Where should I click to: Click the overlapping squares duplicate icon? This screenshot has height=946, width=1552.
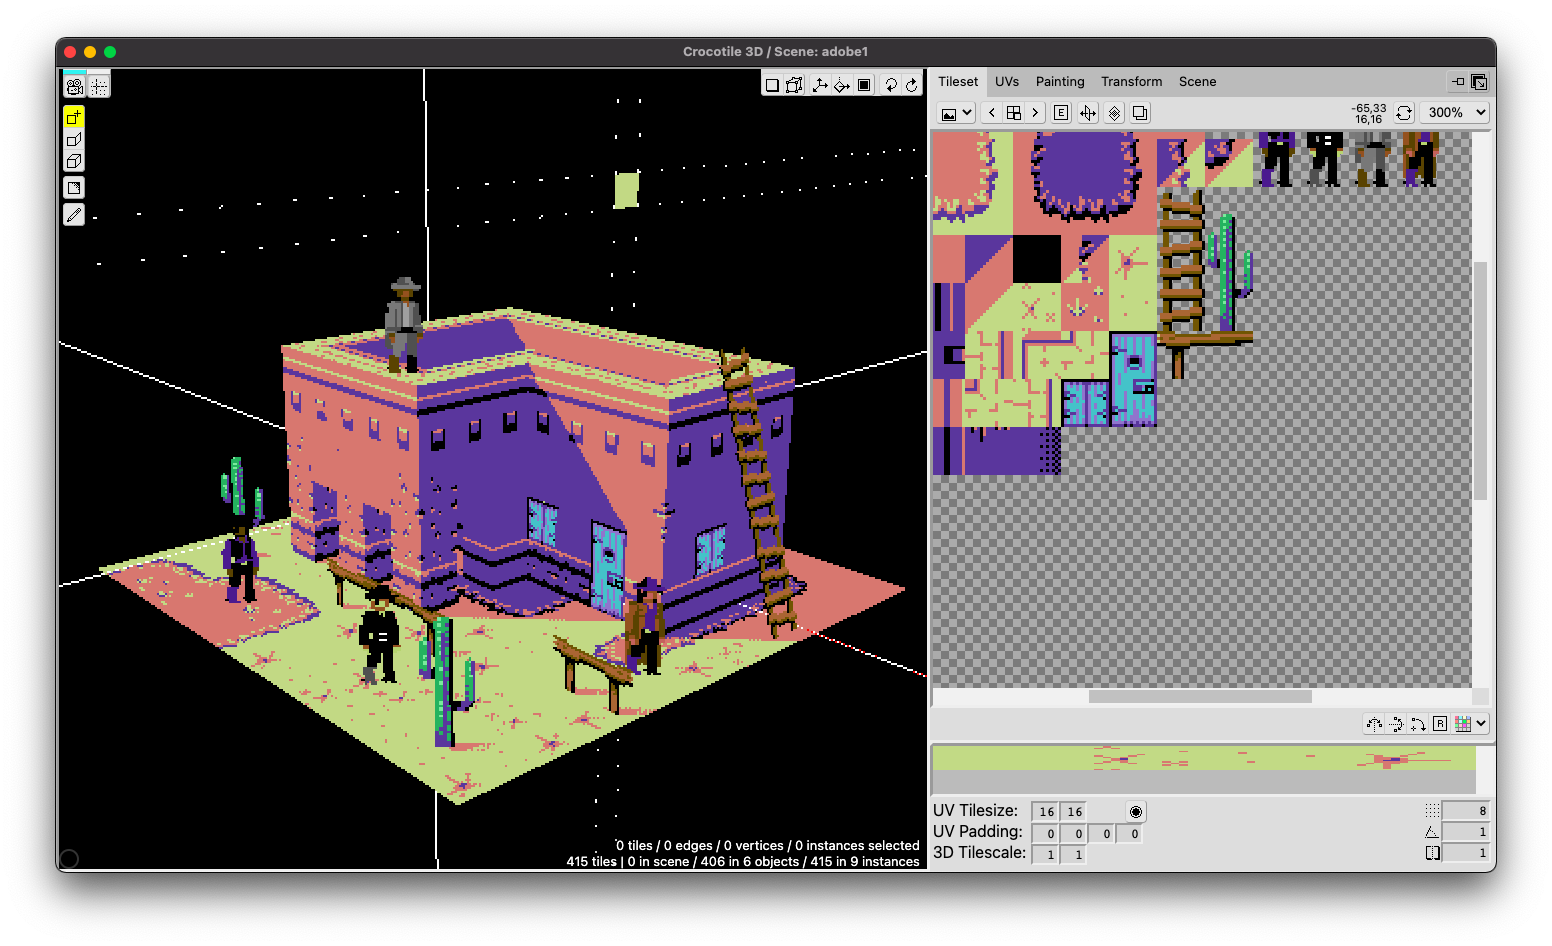tap(1140, 113)
